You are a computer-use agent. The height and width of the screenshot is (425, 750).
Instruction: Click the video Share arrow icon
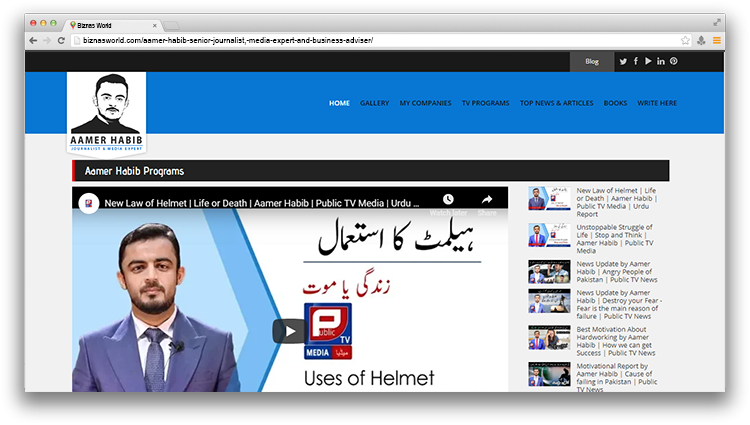487,199
